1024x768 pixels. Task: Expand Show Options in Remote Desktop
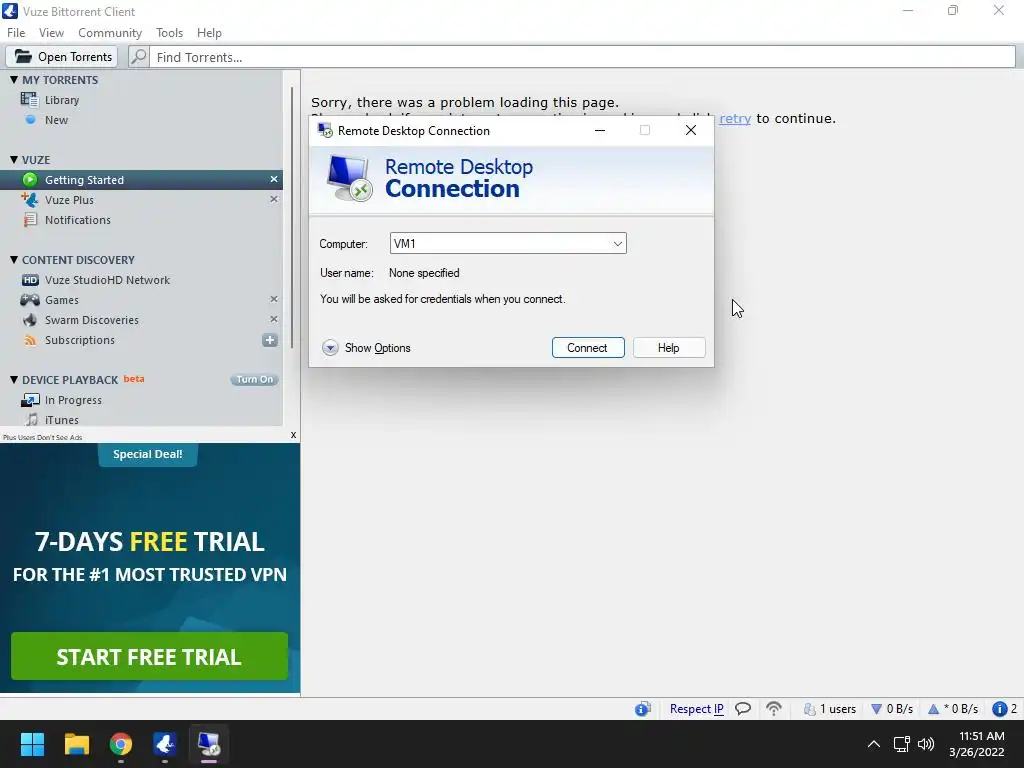tap(366, 348)
